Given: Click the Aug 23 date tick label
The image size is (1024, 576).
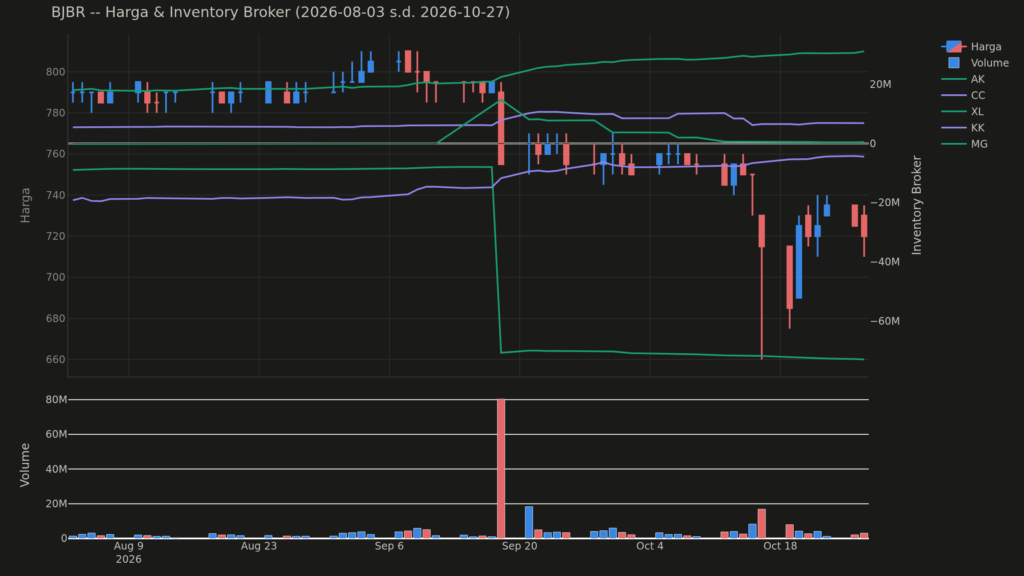Looking at the screenshot, I should click(x=259, y=546).
